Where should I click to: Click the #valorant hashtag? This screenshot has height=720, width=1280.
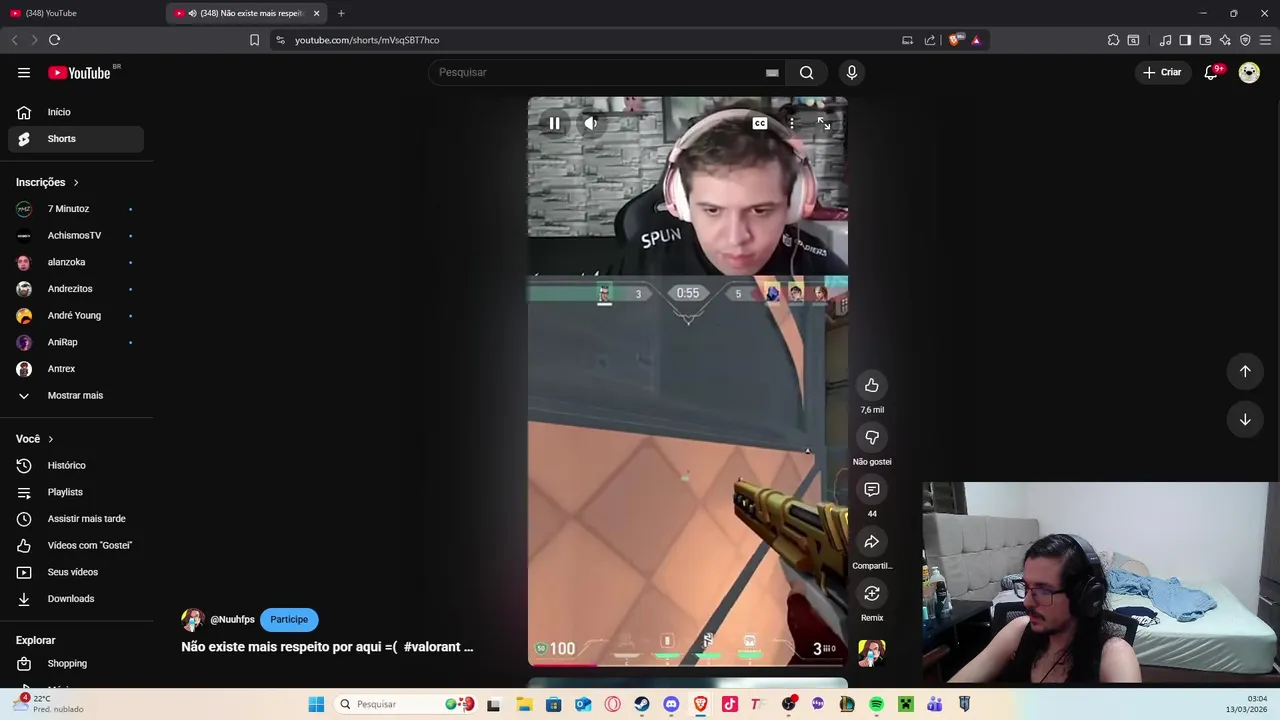click(432, 647)
